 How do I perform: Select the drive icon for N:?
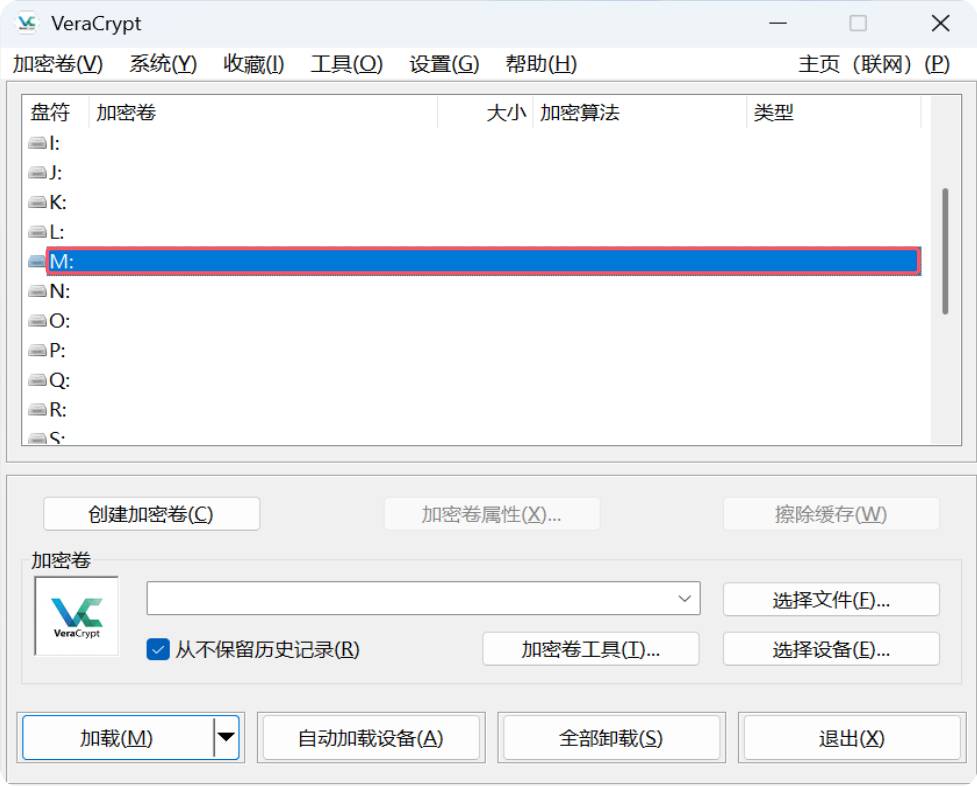click(x=38, y=292)
